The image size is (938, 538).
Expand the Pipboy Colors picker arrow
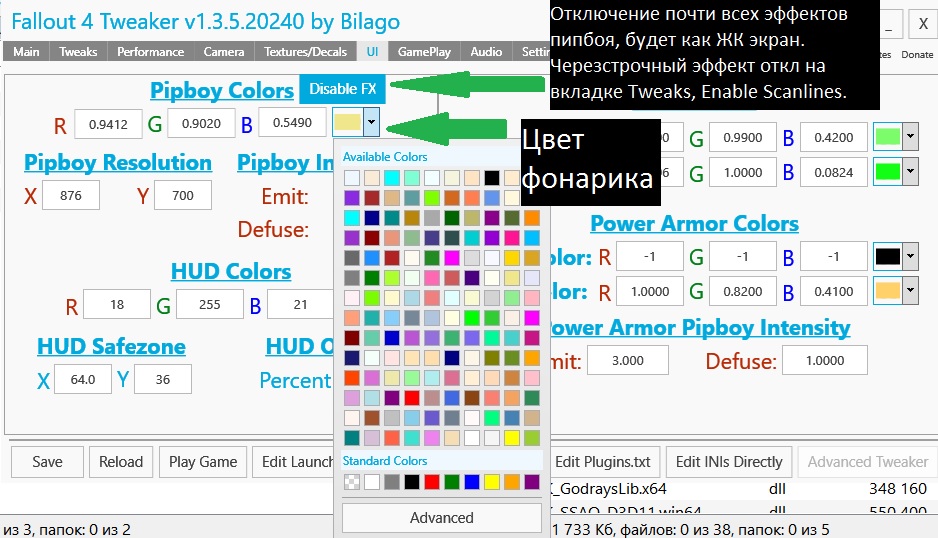(x=371, y=122)
